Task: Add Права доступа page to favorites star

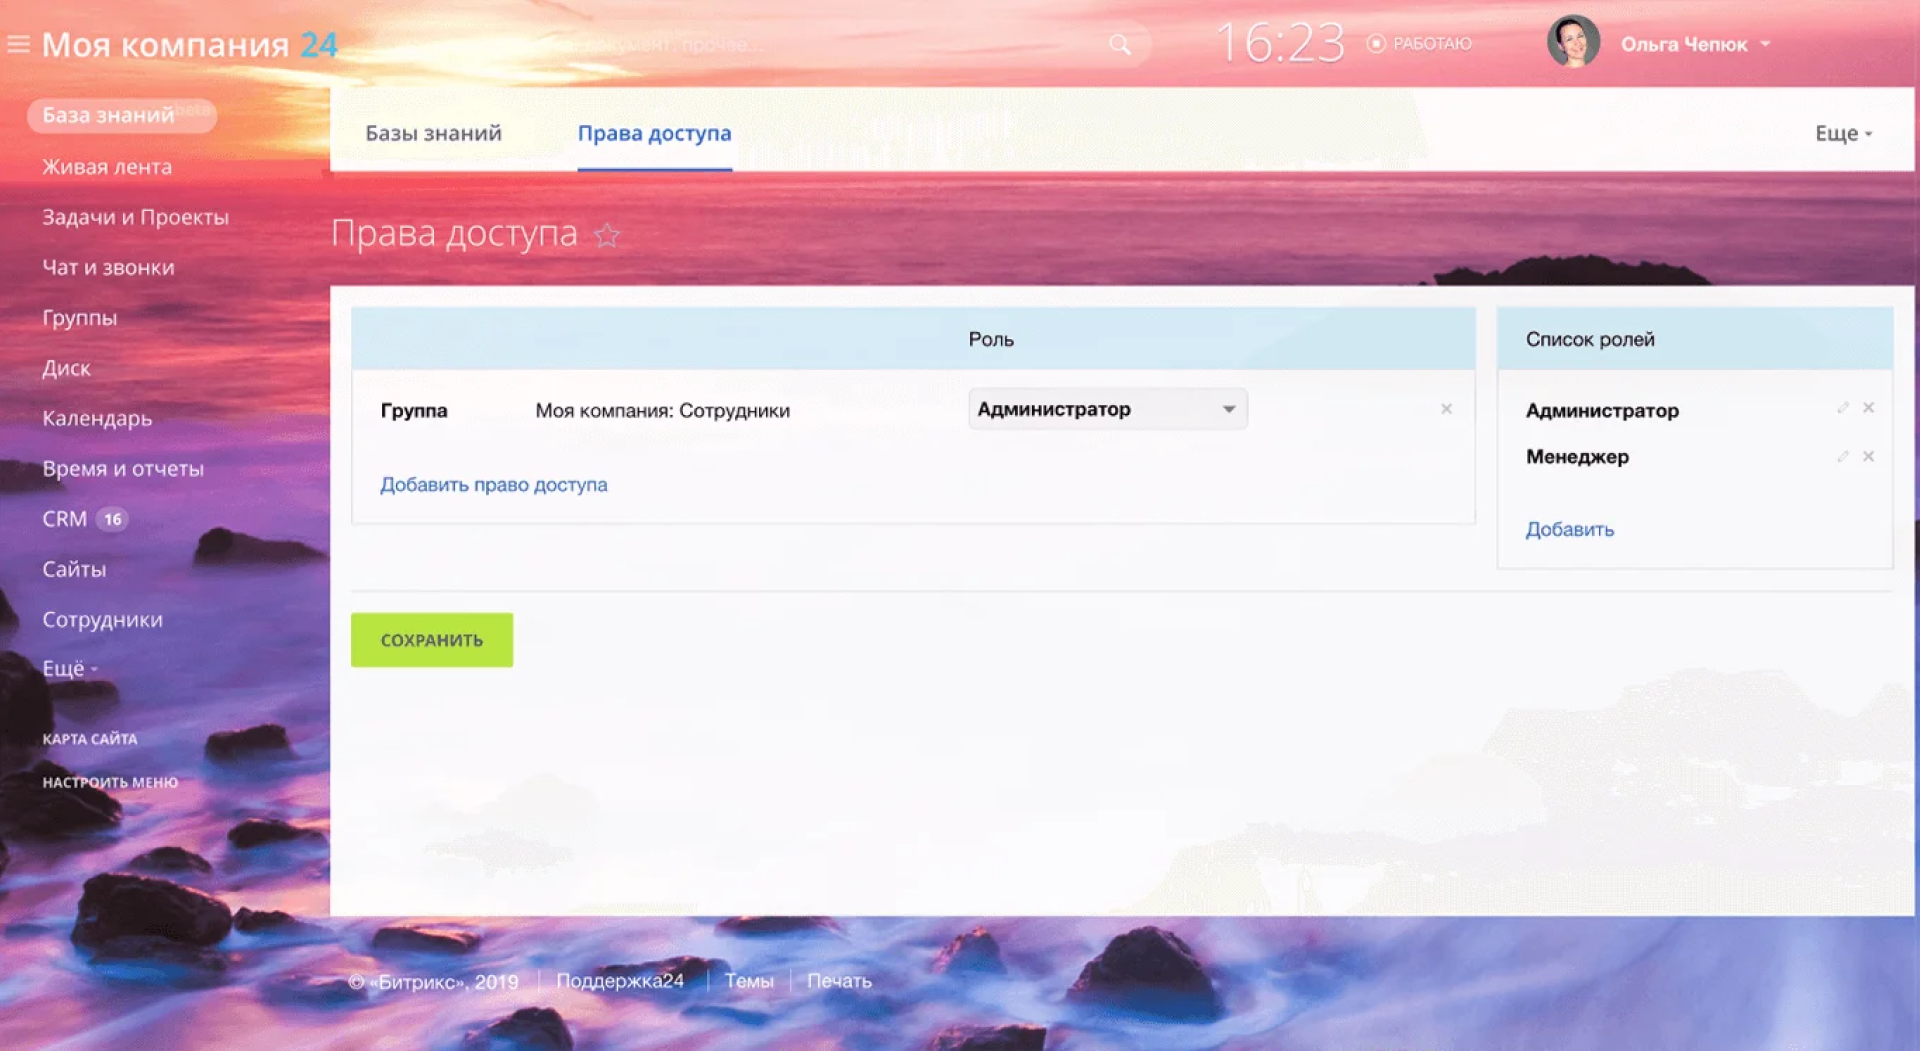Action: point(607,235)
